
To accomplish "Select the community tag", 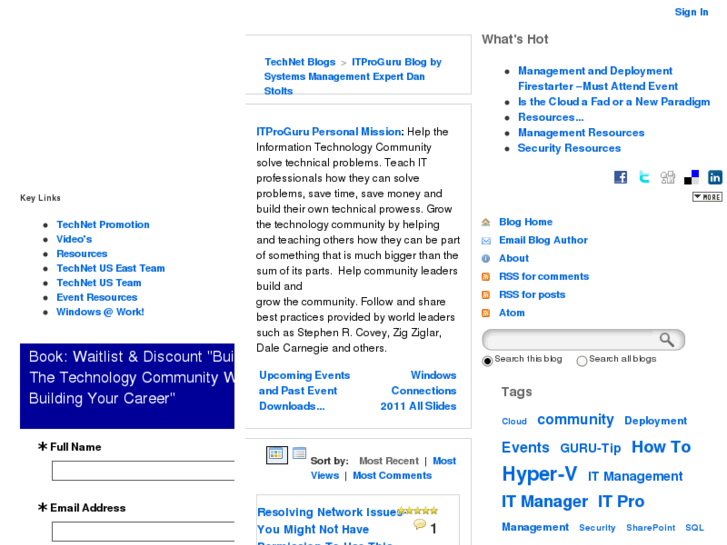I will 575,419.
